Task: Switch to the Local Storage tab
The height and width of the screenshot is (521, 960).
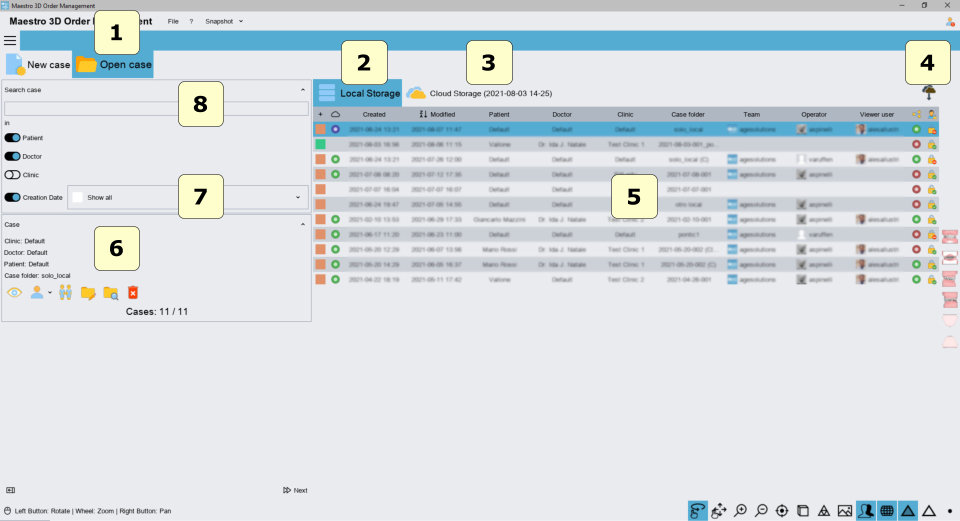Action: (358, 93)
